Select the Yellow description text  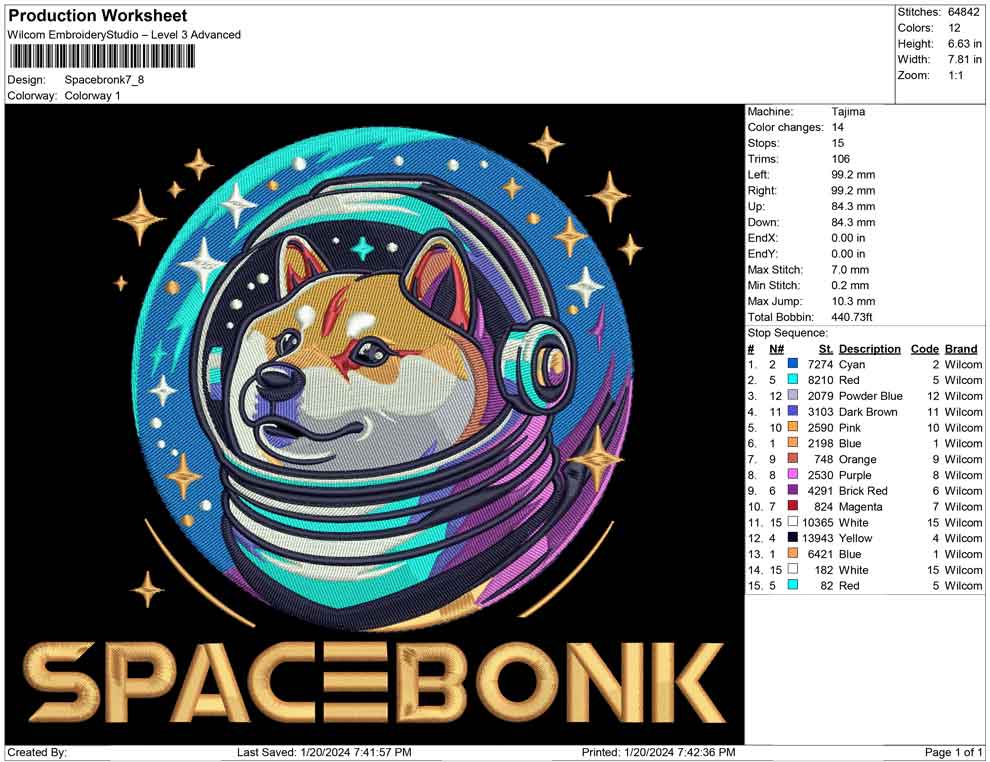point(855,538)
